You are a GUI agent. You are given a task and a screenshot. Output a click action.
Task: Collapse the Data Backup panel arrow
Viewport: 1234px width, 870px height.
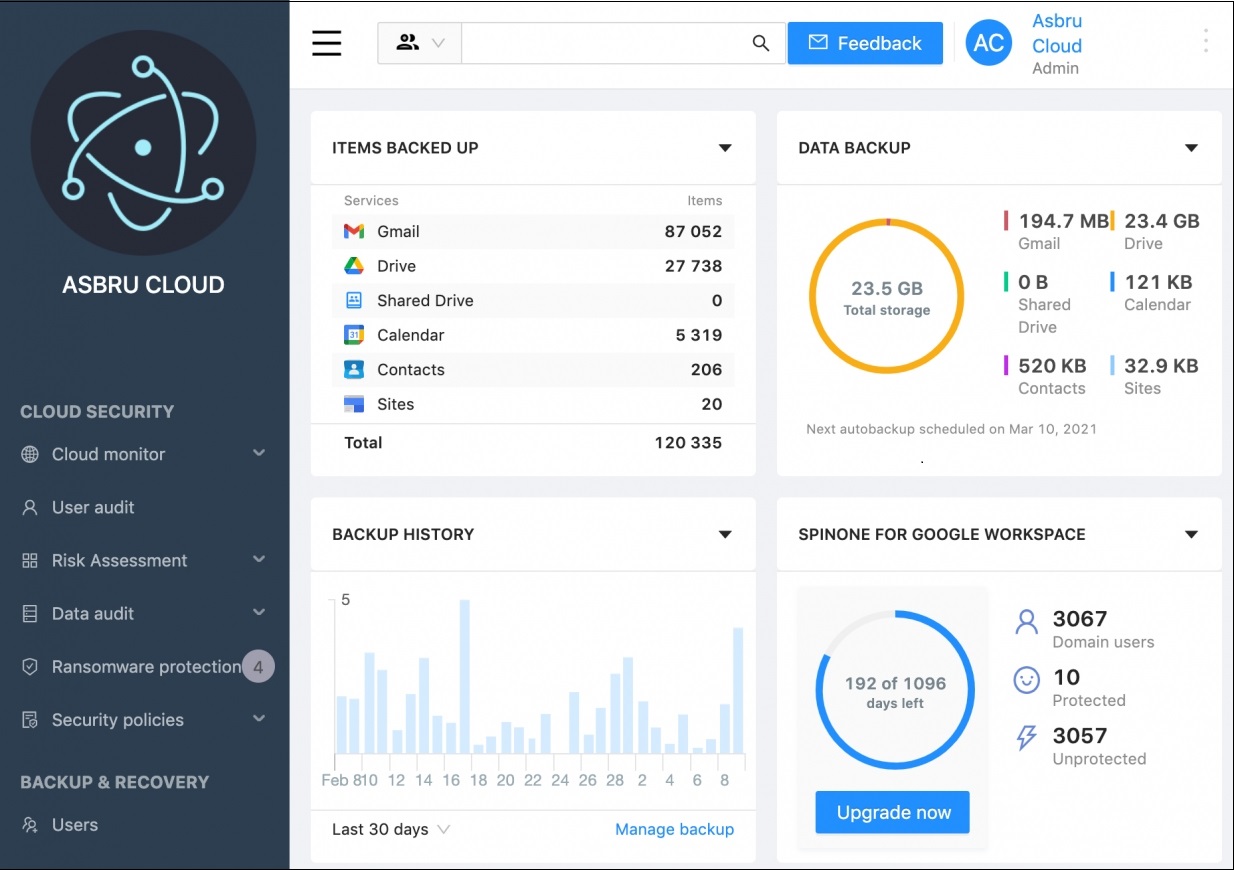pyautogui.click(x=1191, y=148)
